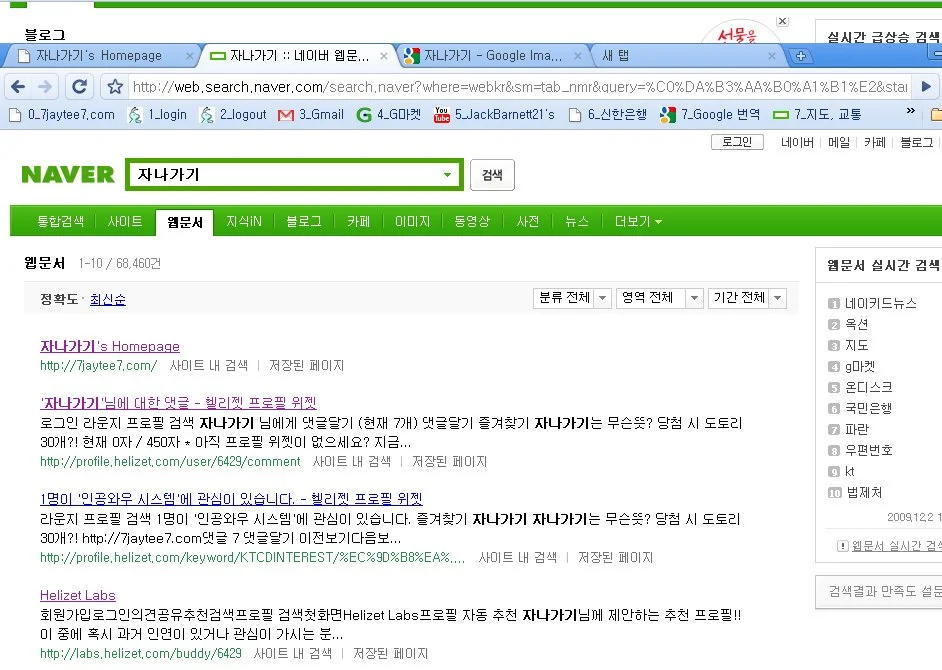Close the 네이버 웹문서 tab

(384, 56)
